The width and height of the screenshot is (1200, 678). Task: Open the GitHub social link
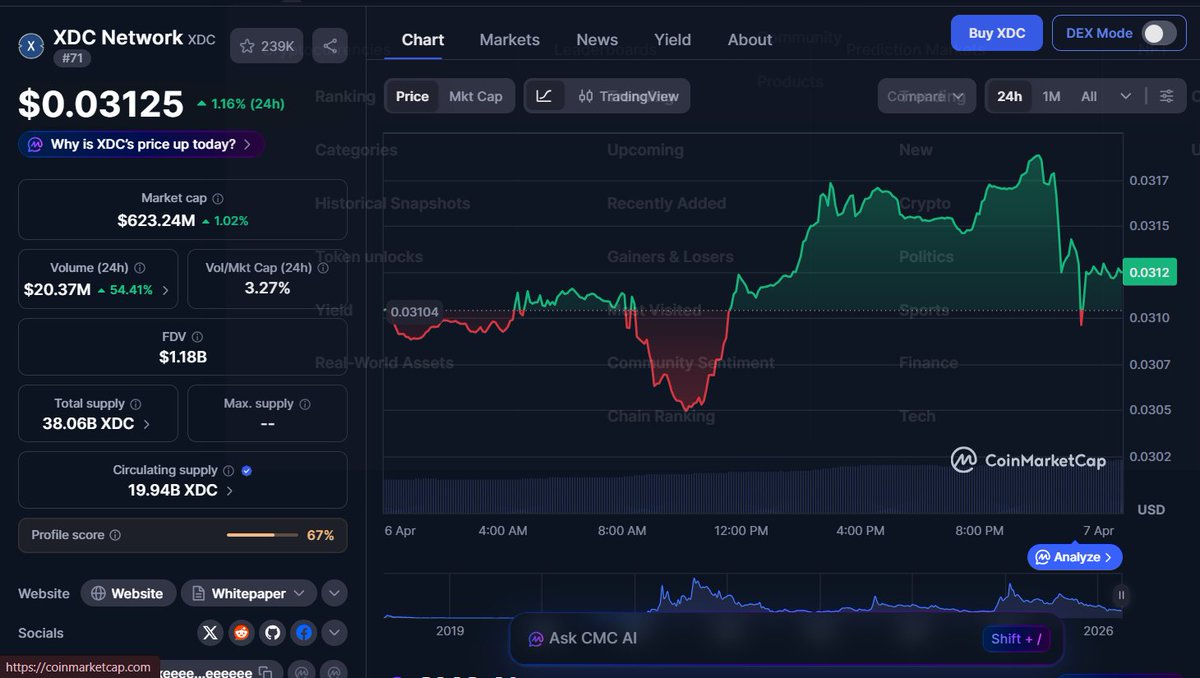[x=272, y=633]
